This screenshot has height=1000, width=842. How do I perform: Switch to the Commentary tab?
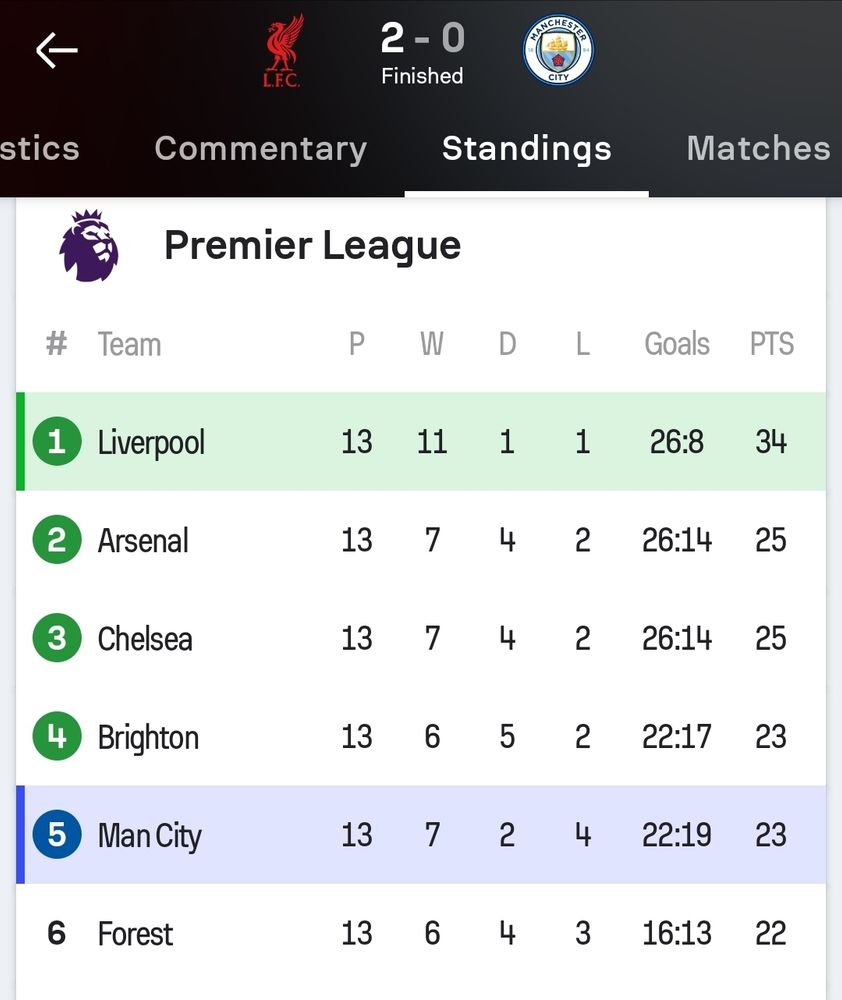click(260, 149)
